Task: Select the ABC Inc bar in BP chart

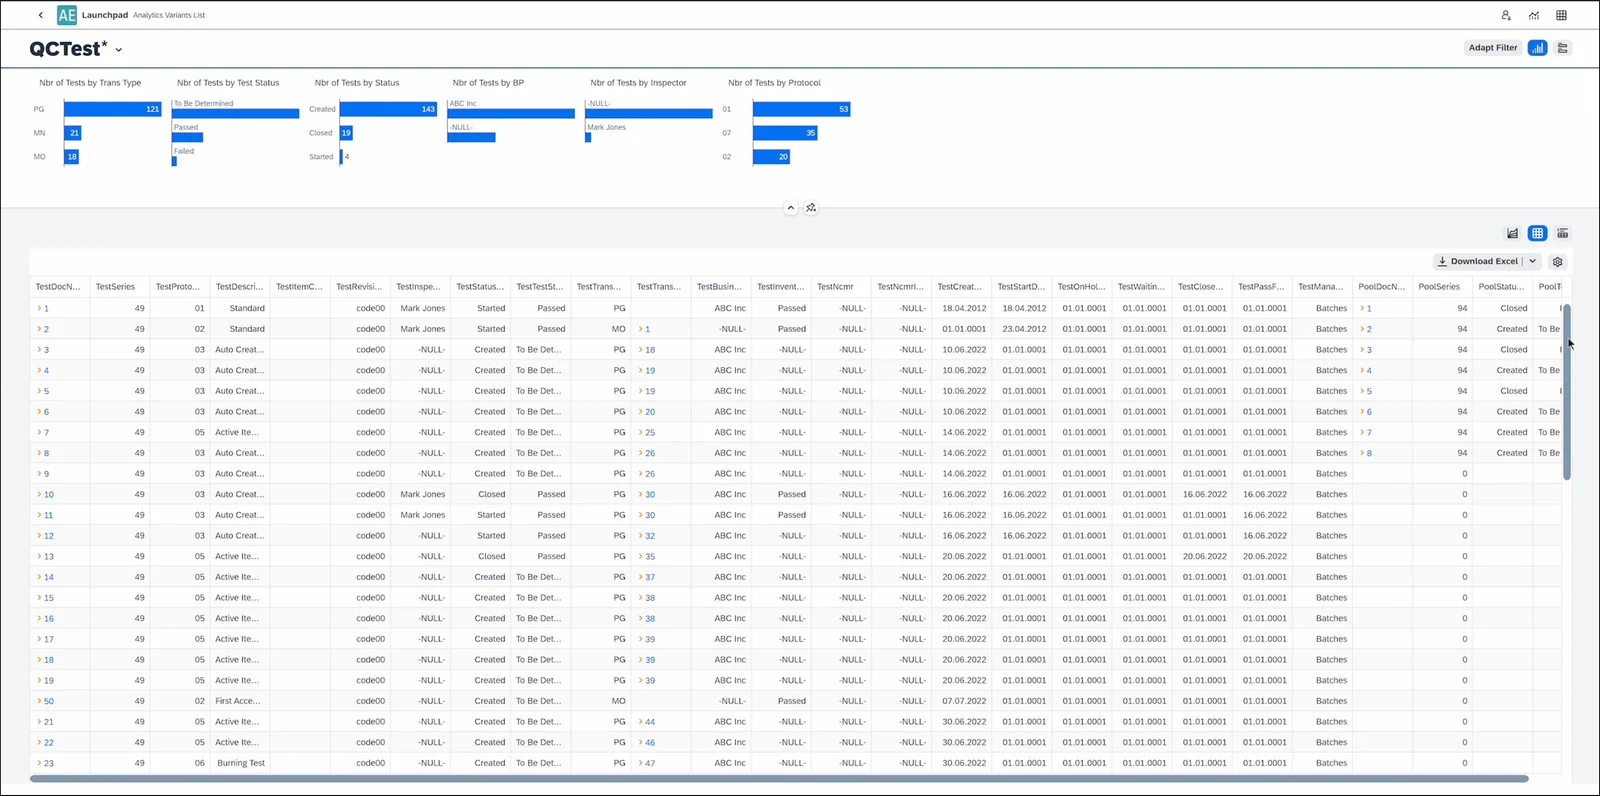Action: pos(511,113)
